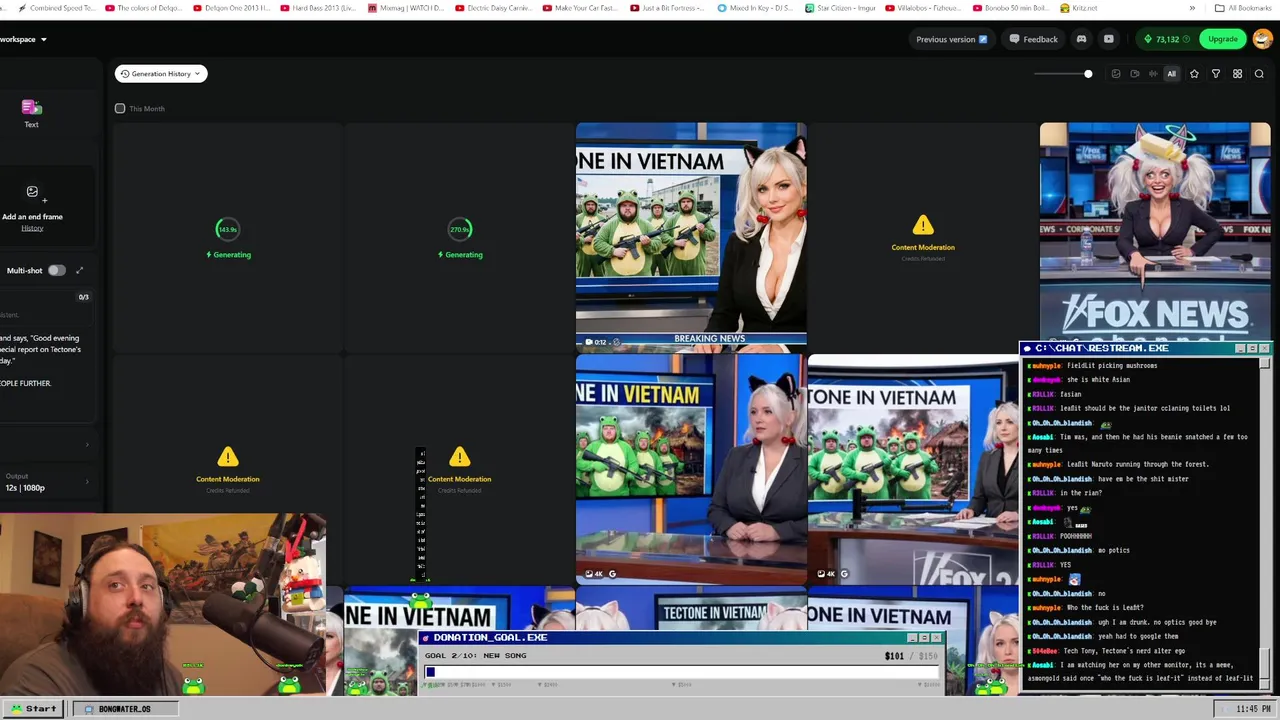Expand the prompt editor with arrows icon
Viewport: 1280px width, 720px height.
(x=80, y=270)
